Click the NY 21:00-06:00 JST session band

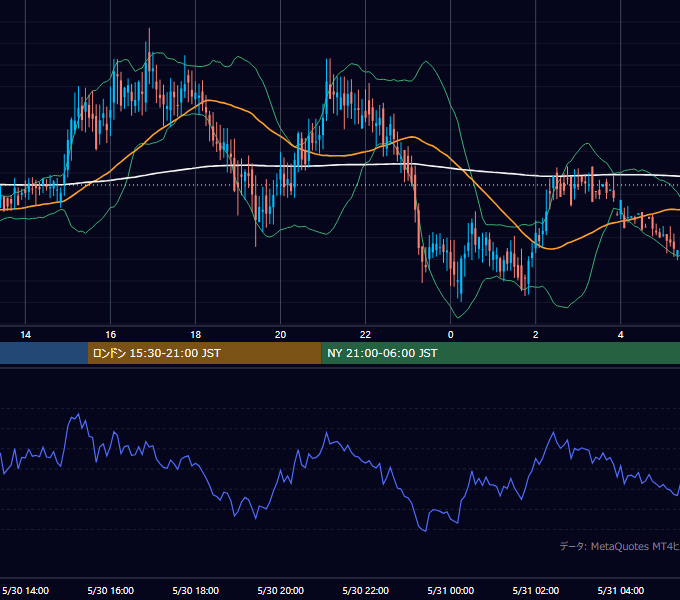point(500,353)
